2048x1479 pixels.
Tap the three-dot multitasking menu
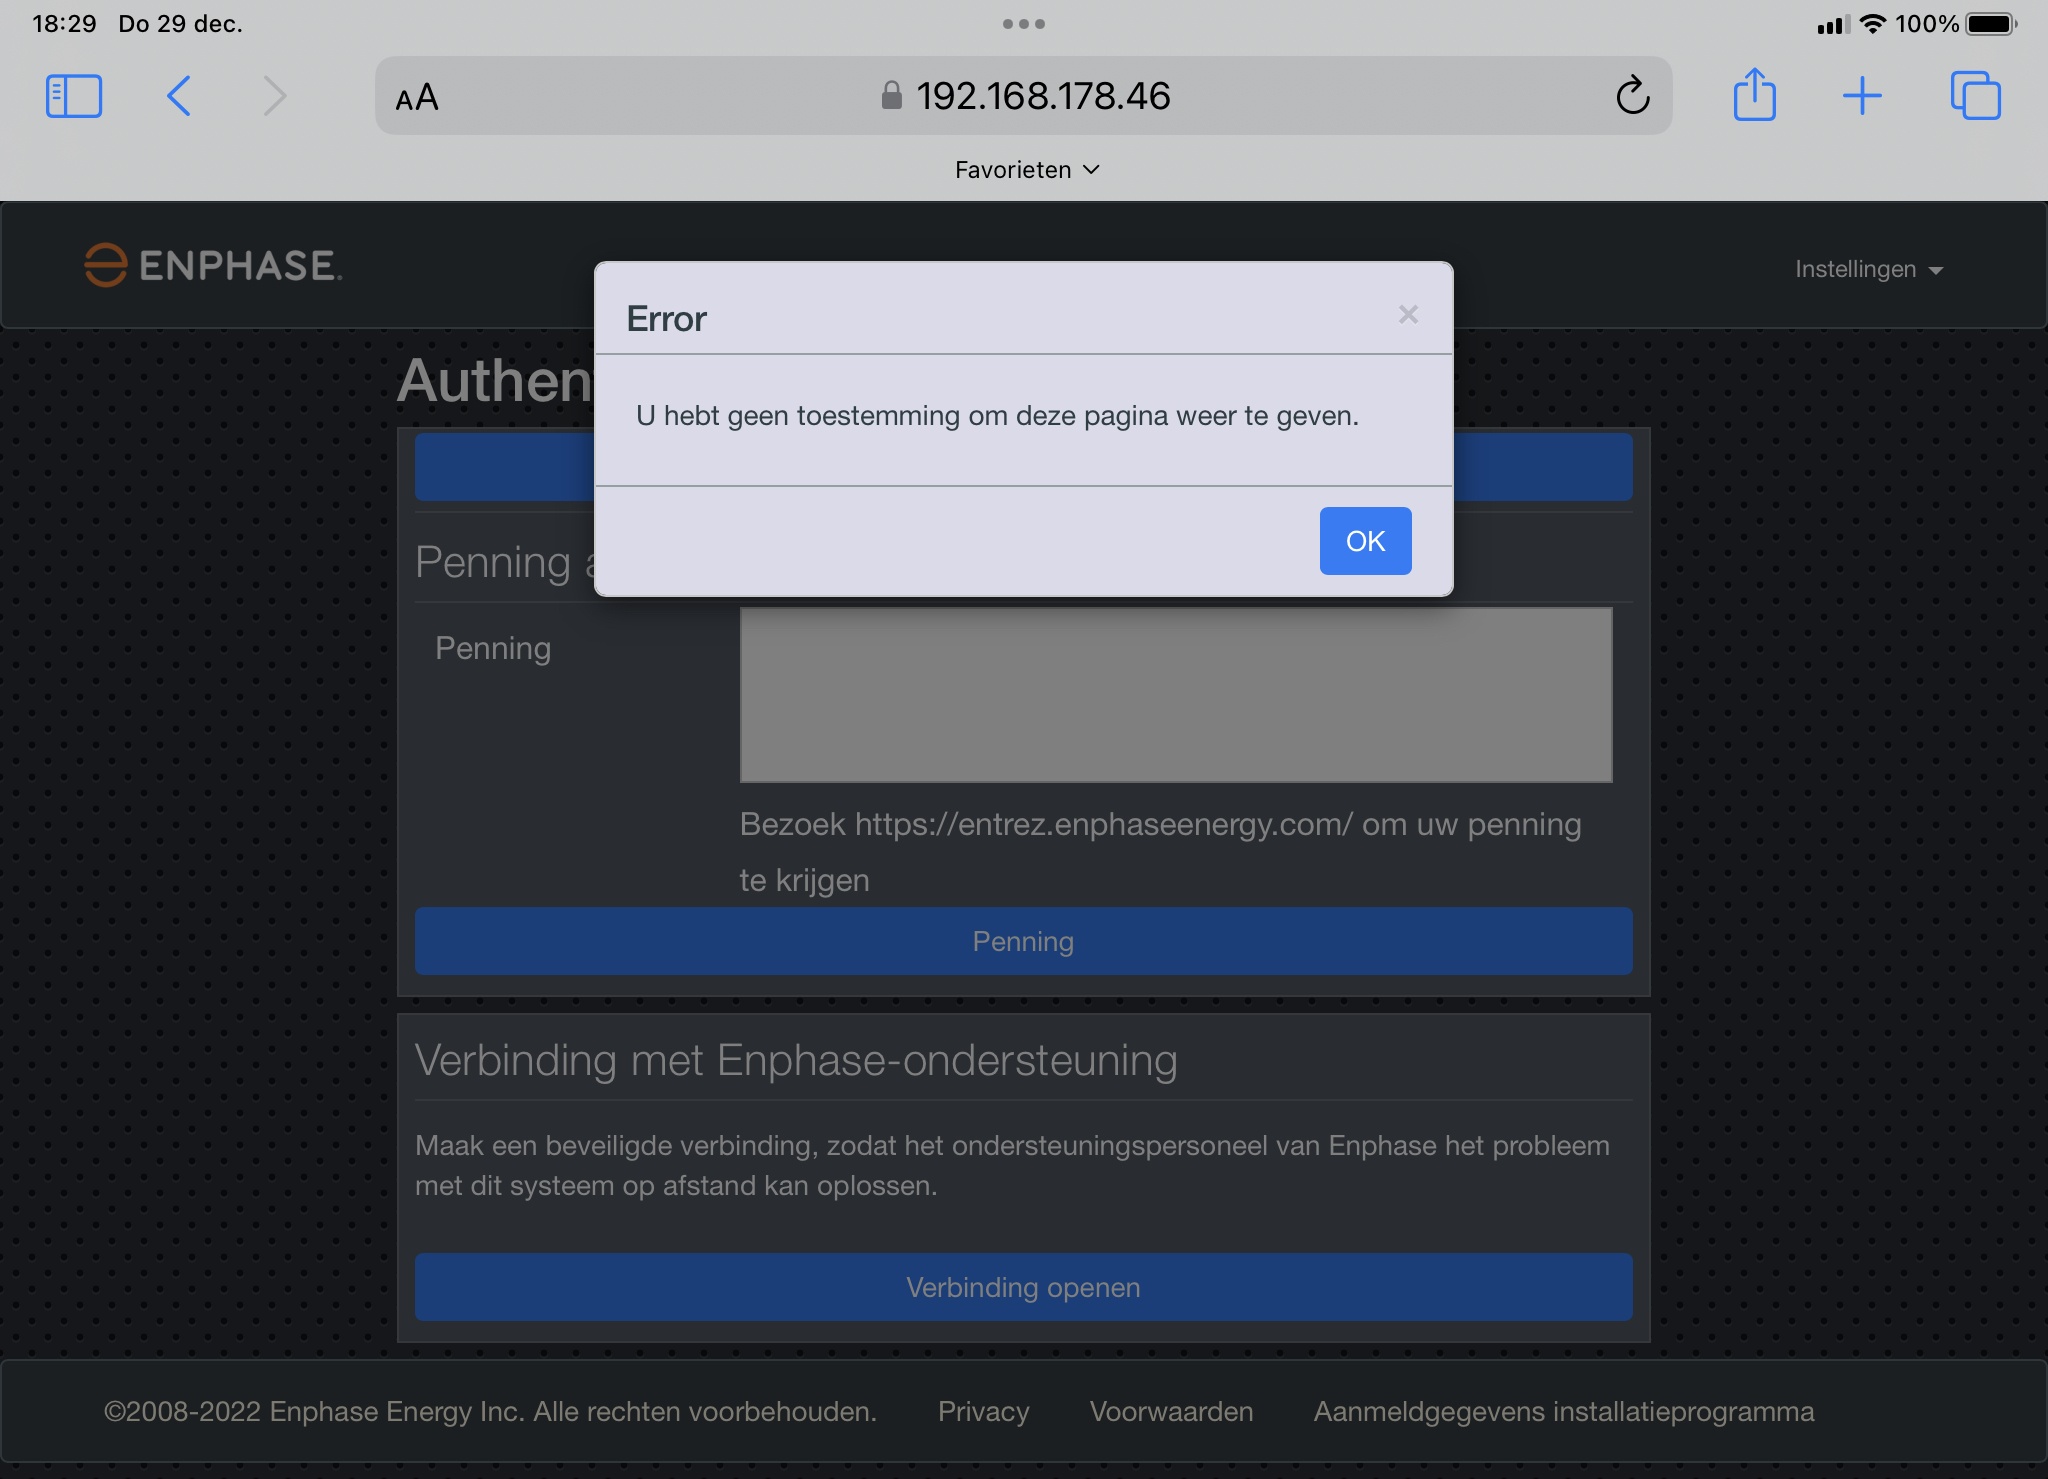[x=1023, y=24]
